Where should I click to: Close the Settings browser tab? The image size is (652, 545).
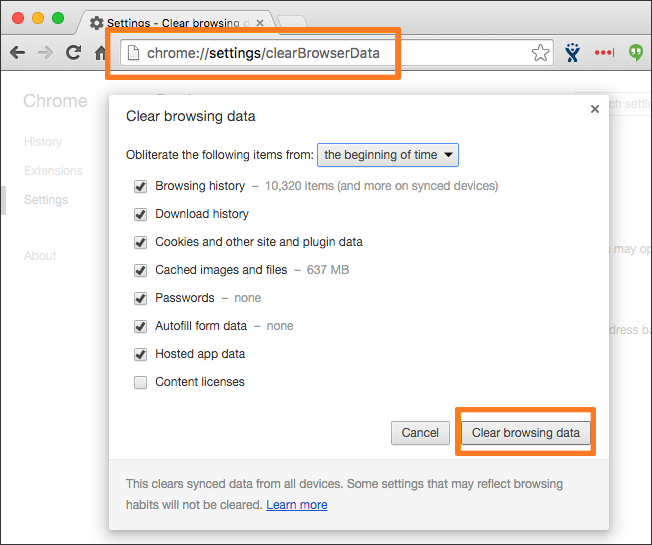pos(260,23)
